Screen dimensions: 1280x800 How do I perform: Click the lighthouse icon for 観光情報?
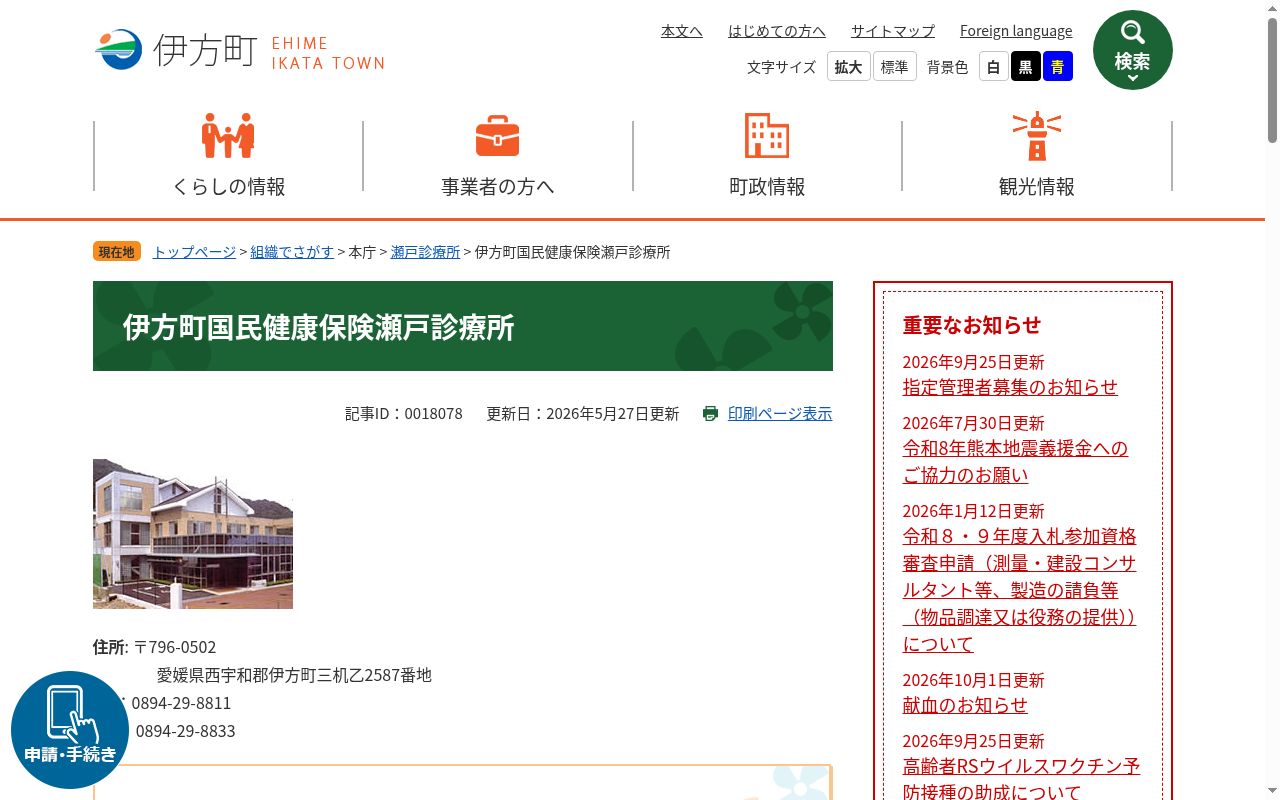[x=1036, y=135]
